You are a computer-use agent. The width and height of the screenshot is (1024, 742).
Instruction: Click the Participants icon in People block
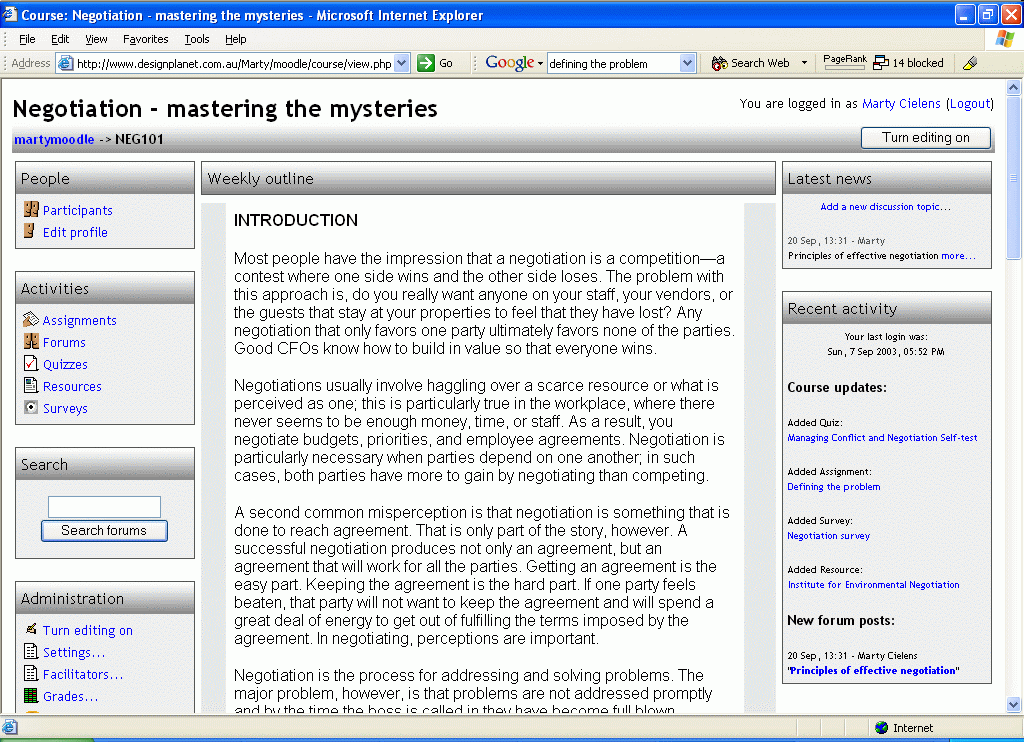(31, 210)
